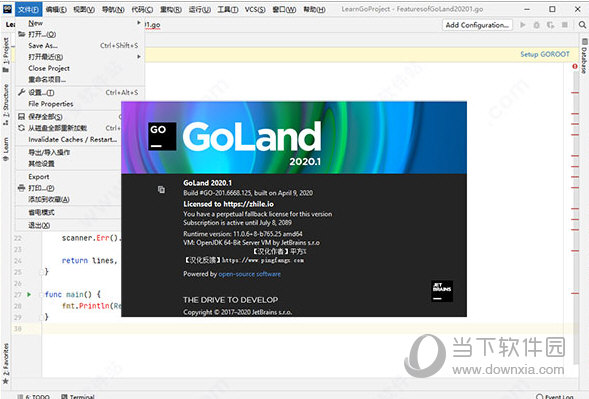The width and height of the screenshot is (589, 399).
Task: Open the 6: TODO tool window
Action: click(x=34, y=396)
